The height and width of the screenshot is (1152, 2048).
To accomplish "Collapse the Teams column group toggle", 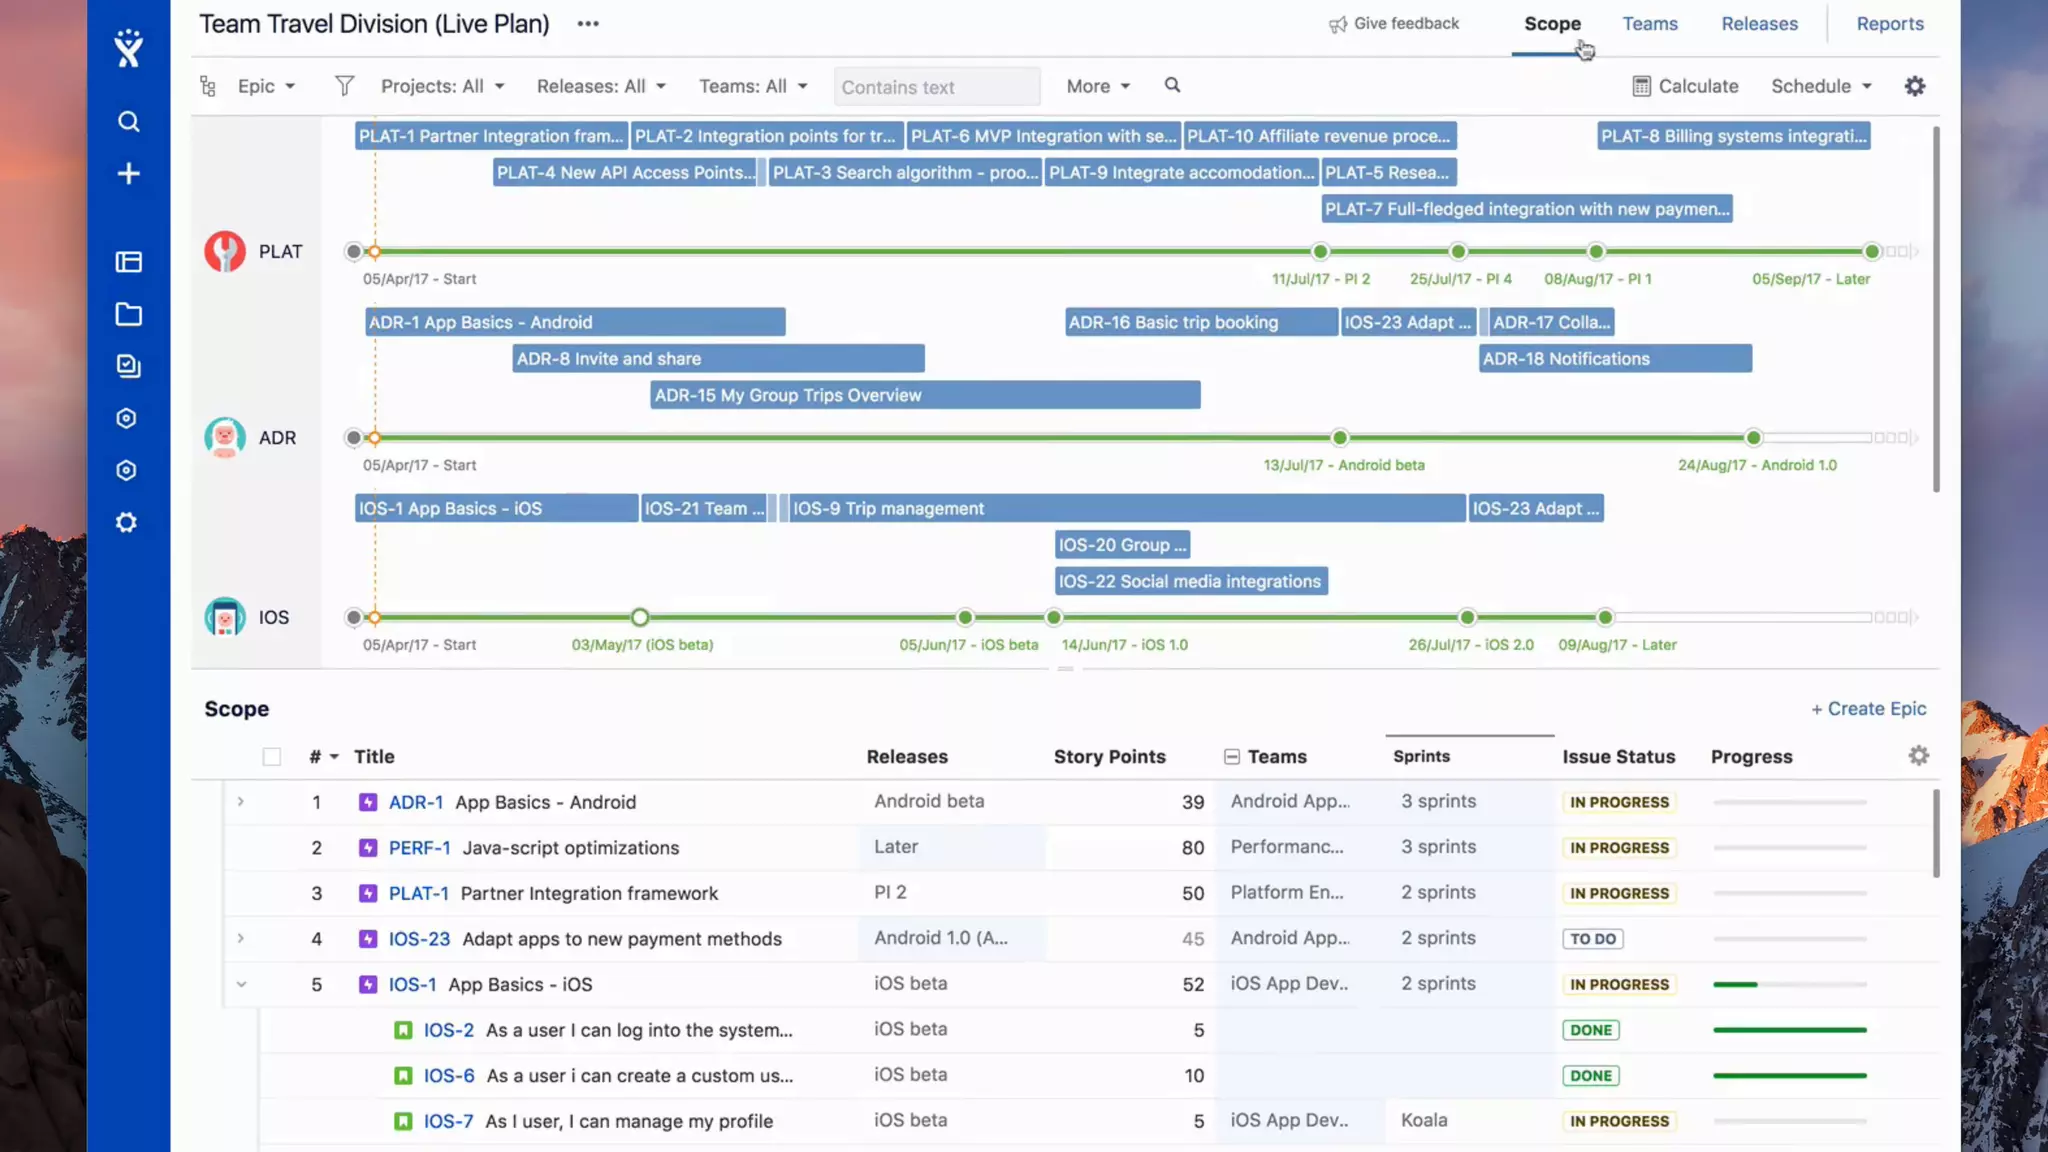I will [1232, 757].
